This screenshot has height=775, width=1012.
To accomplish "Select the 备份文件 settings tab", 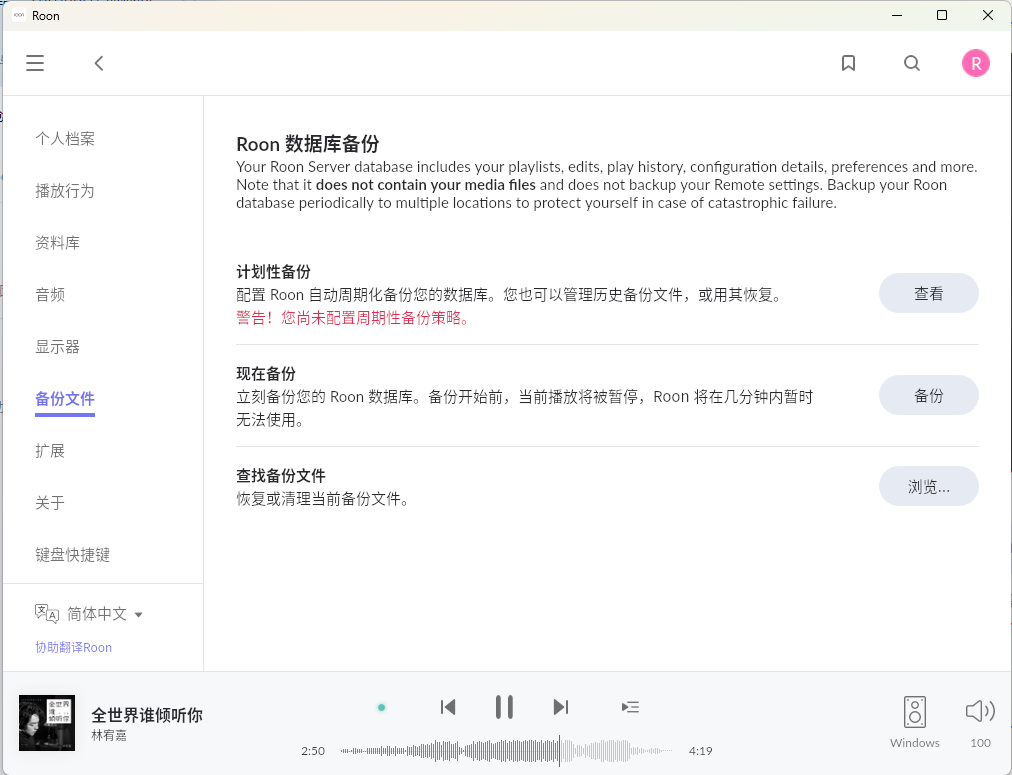I will point(65,399).
